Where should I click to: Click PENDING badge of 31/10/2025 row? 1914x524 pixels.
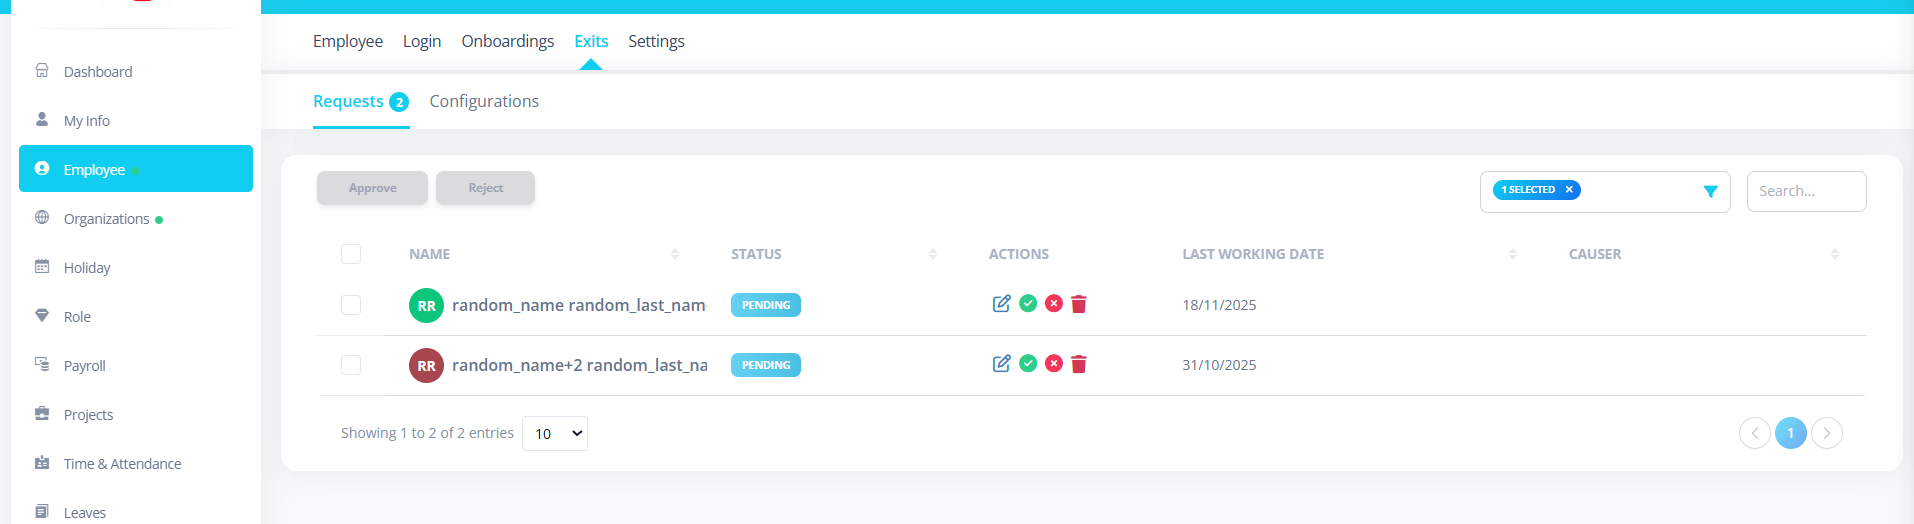[766, 365]
